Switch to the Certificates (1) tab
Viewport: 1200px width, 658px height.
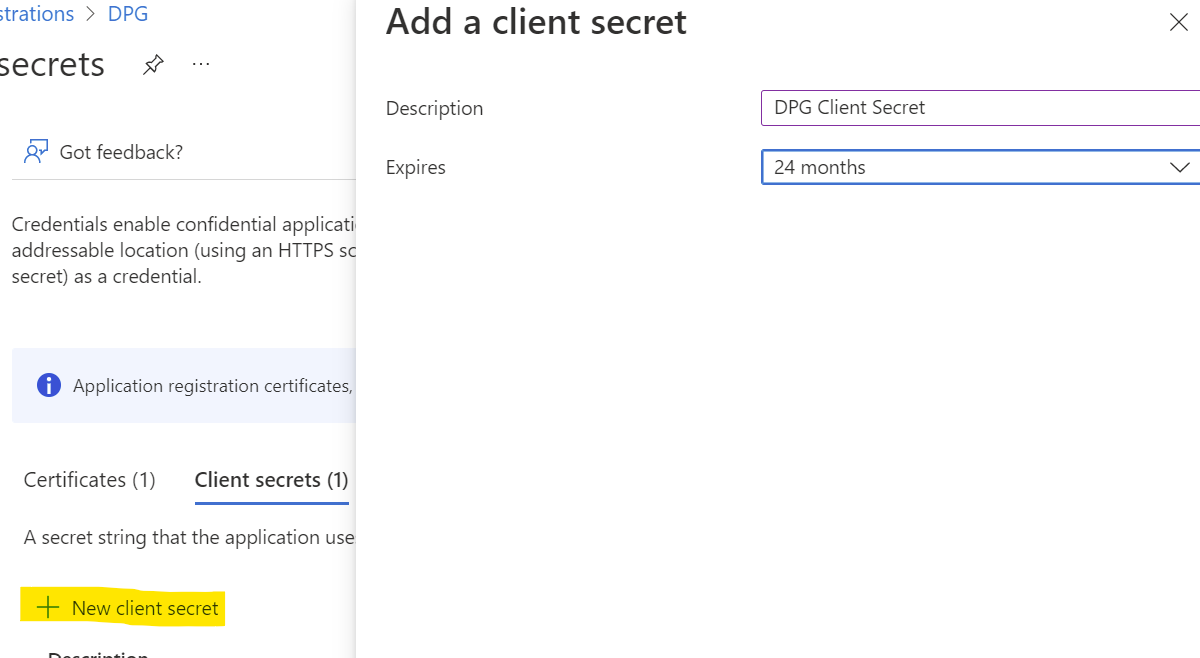(x=90, y=480)
